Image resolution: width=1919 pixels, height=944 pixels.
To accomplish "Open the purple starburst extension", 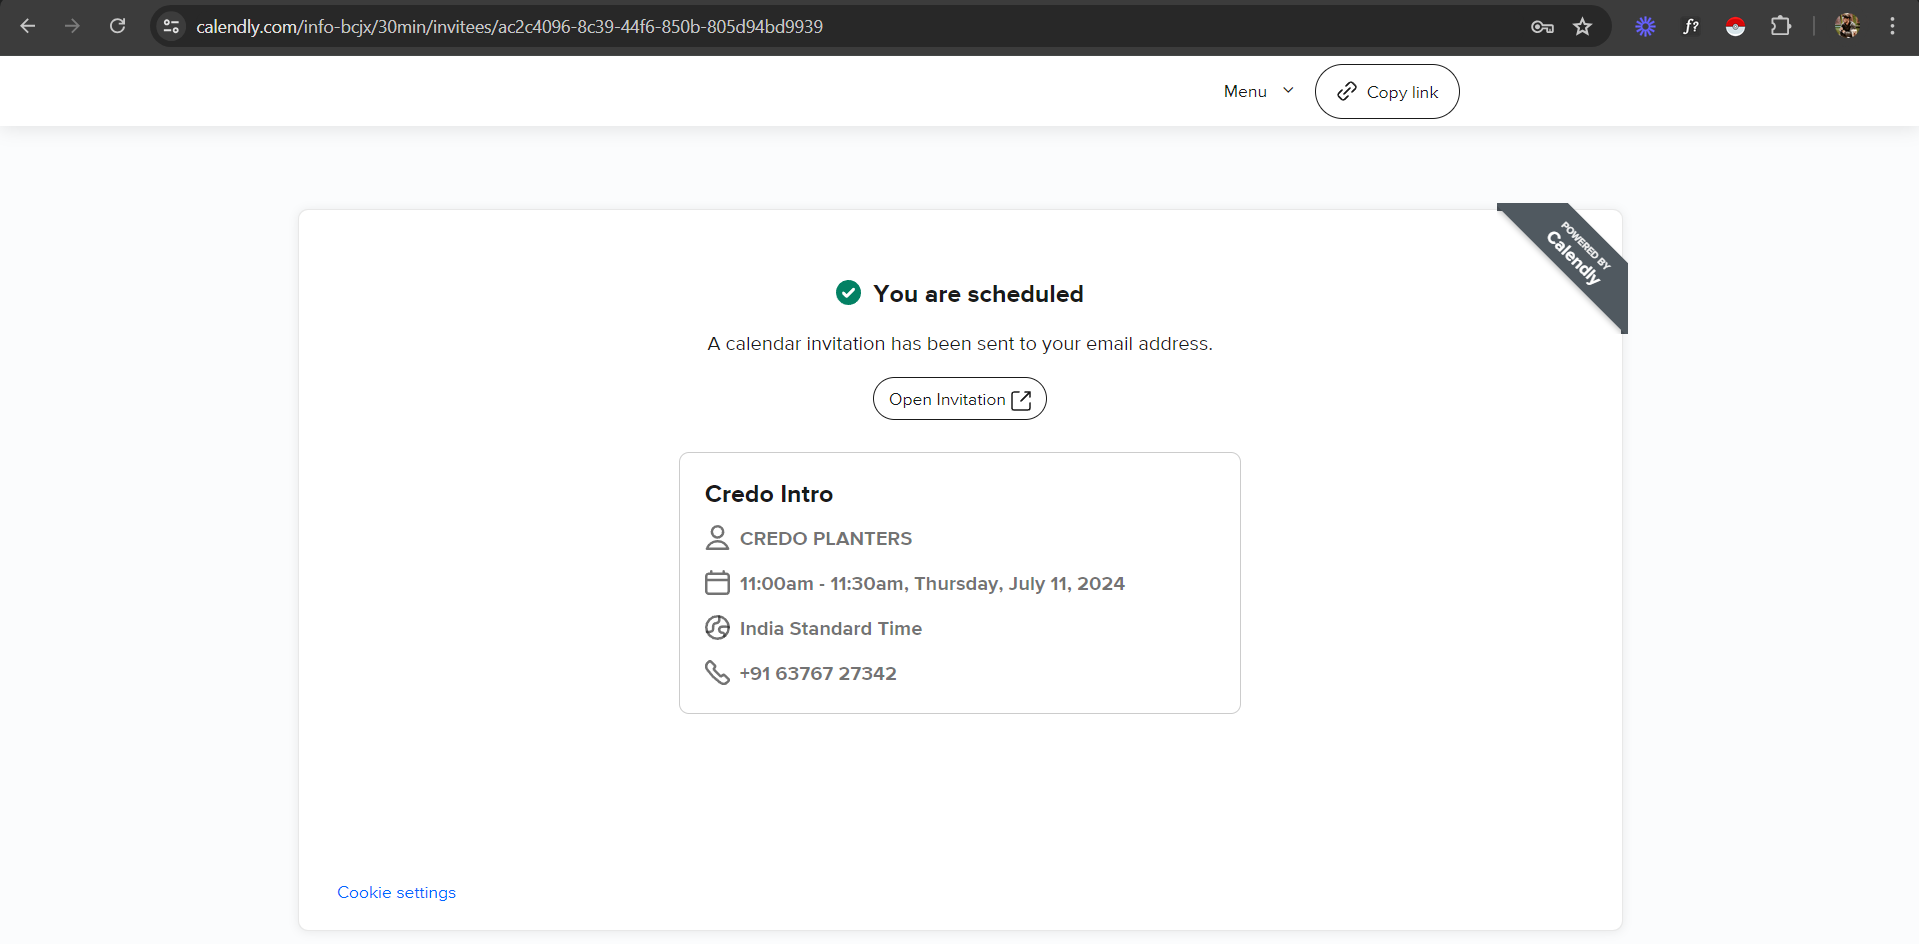I will [x=1645, y=27].
